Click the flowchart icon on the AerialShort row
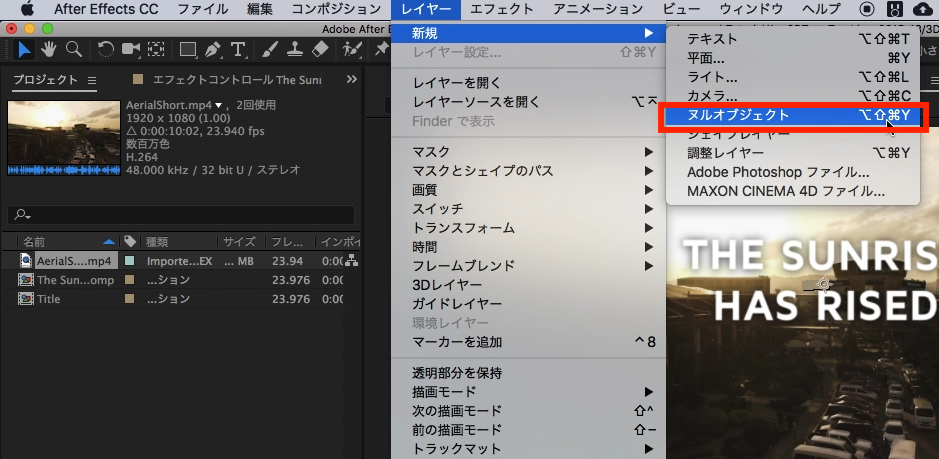Screen dimensions: 939x459 [352, 261]
